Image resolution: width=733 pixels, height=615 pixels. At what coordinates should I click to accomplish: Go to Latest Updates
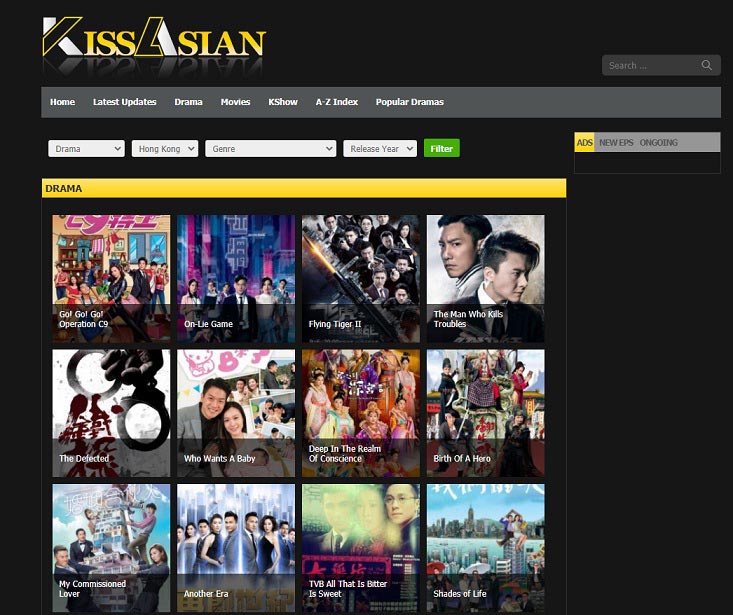click(x=124, y=102)
